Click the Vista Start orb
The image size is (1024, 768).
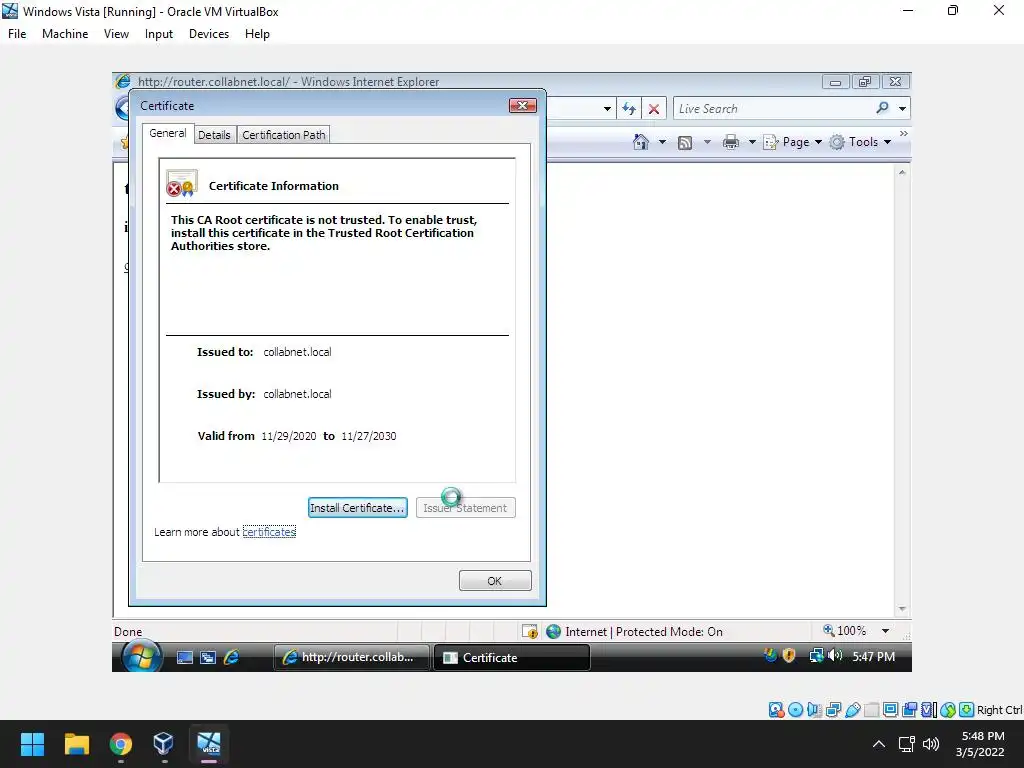(x=141, y=656)
